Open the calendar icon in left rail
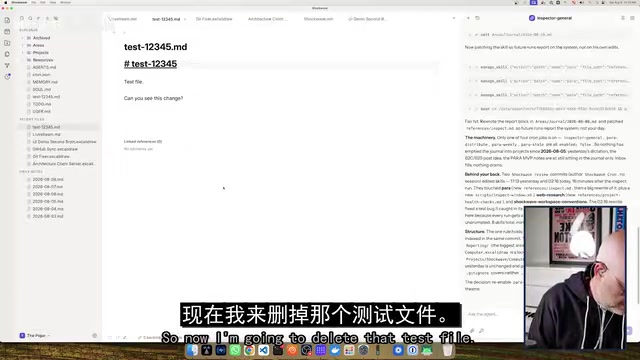This screenshot has height=360, width=640. click(7, 31)
